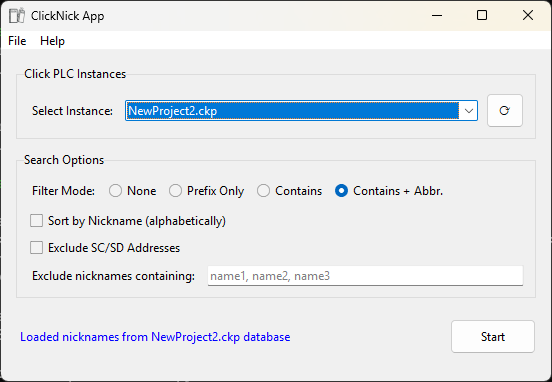Click the Exclude nicknames containing label

[113, 276]
